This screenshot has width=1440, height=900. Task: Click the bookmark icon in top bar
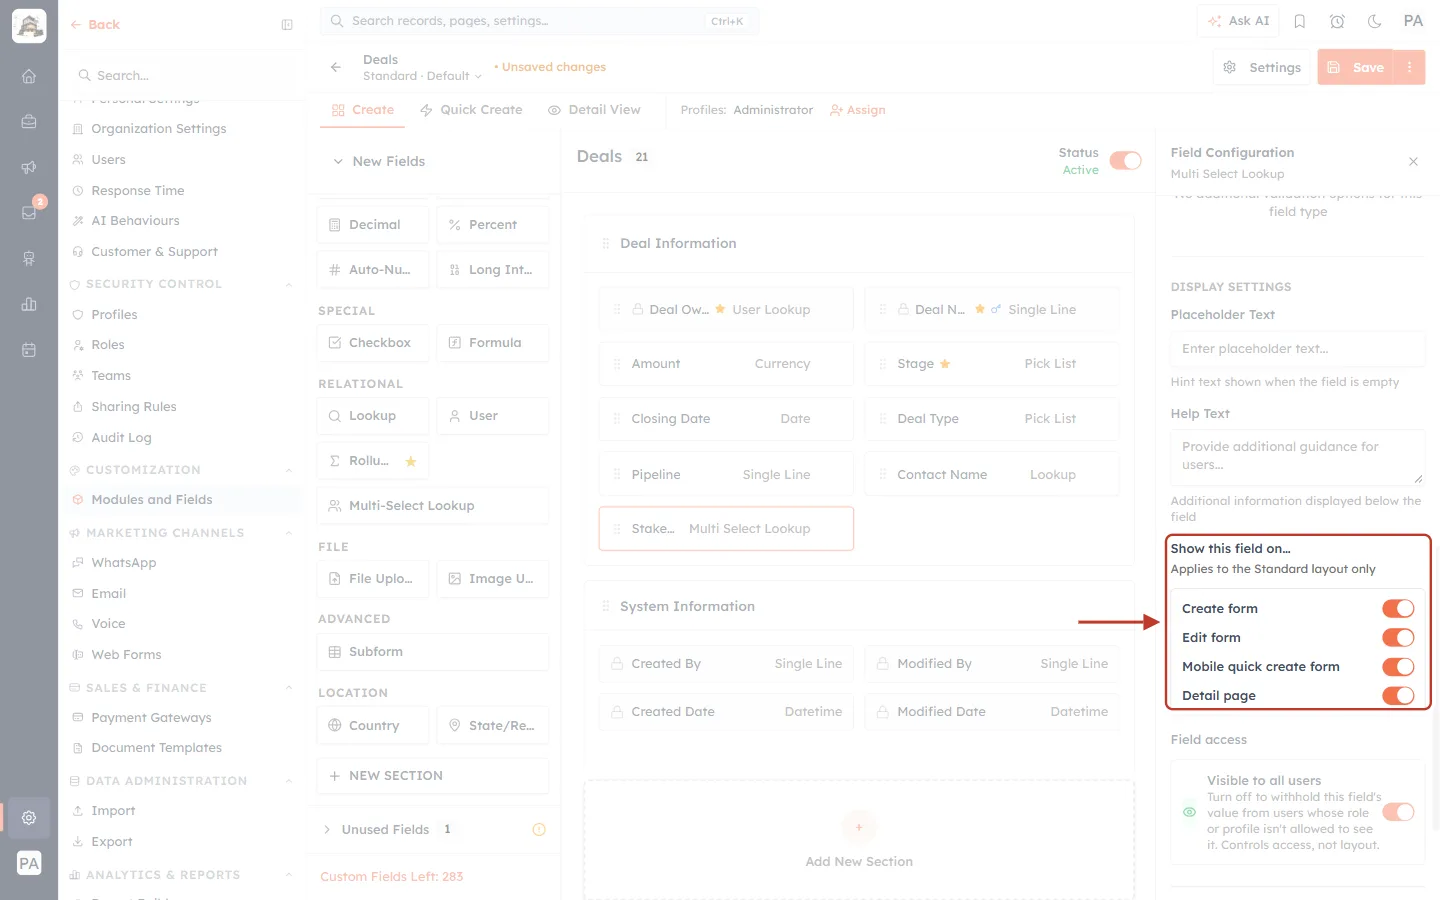[x=1300, y=21]
